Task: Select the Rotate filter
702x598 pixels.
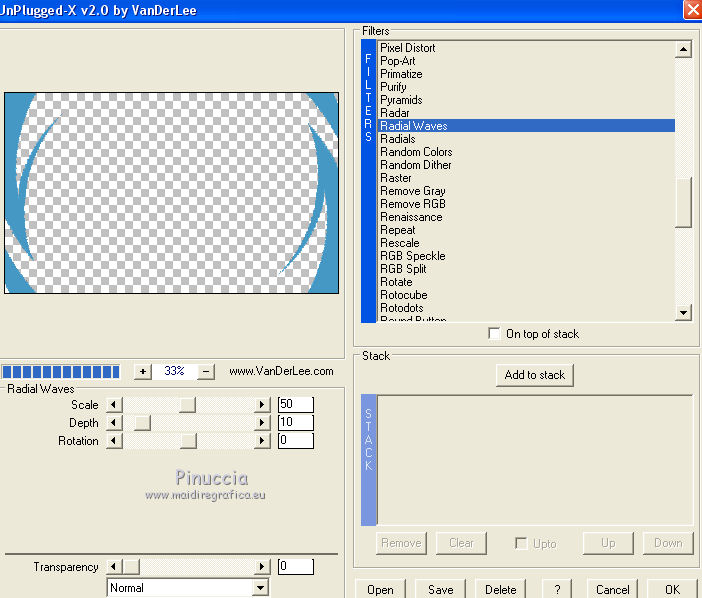Action: click(526, 282)
